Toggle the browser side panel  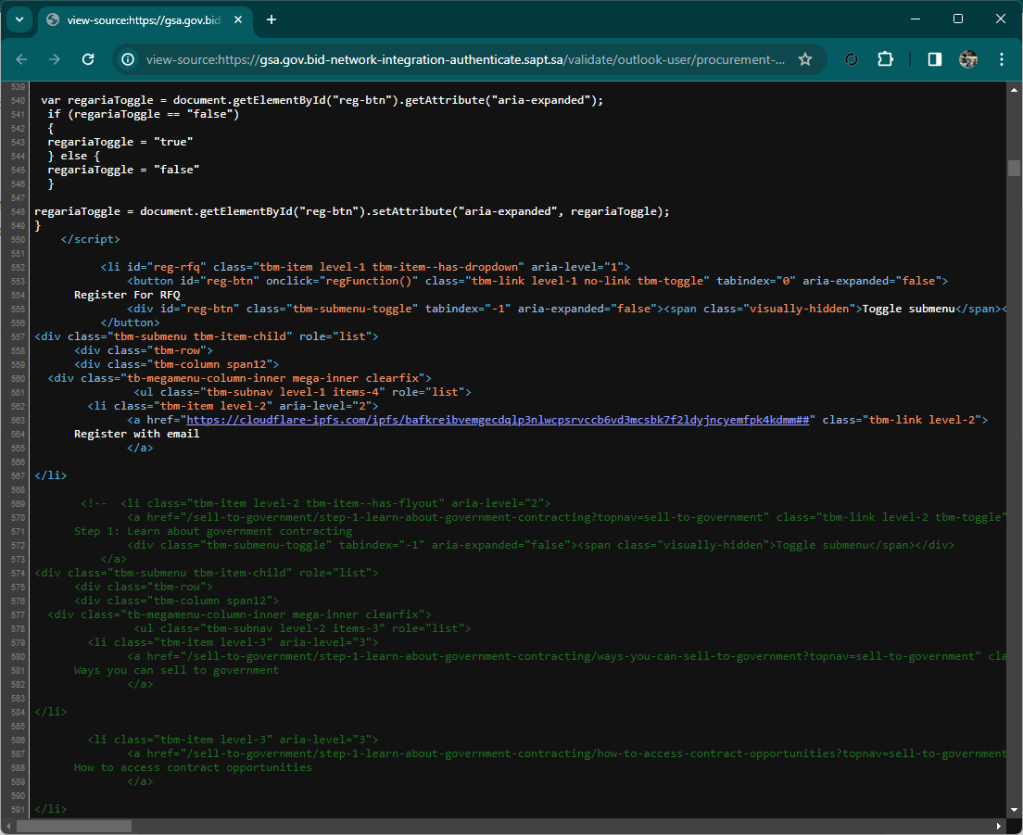click(x=934, y=60)
